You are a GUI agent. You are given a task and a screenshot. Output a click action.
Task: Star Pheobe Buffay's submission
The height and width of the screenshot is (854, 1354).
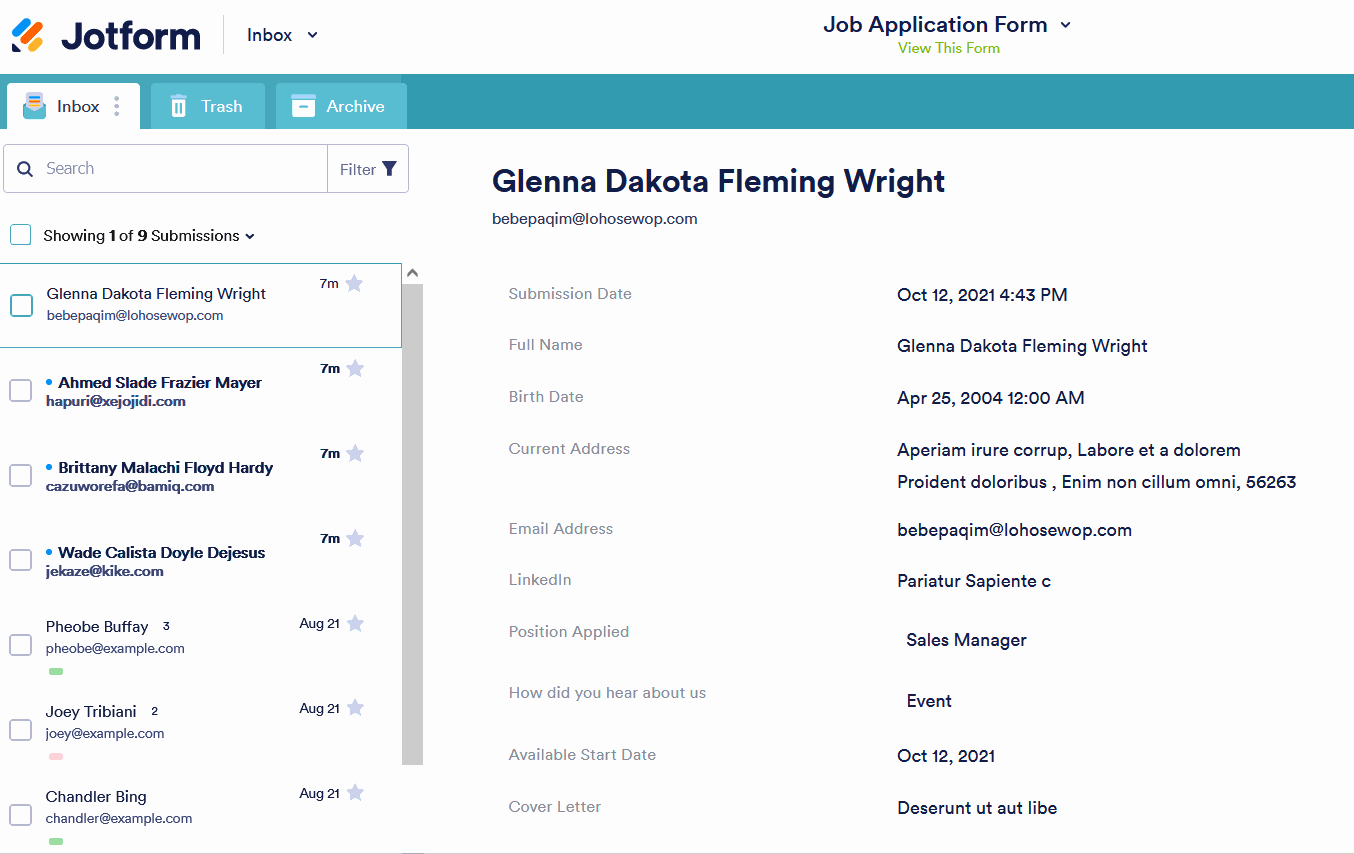click(354, 624)
